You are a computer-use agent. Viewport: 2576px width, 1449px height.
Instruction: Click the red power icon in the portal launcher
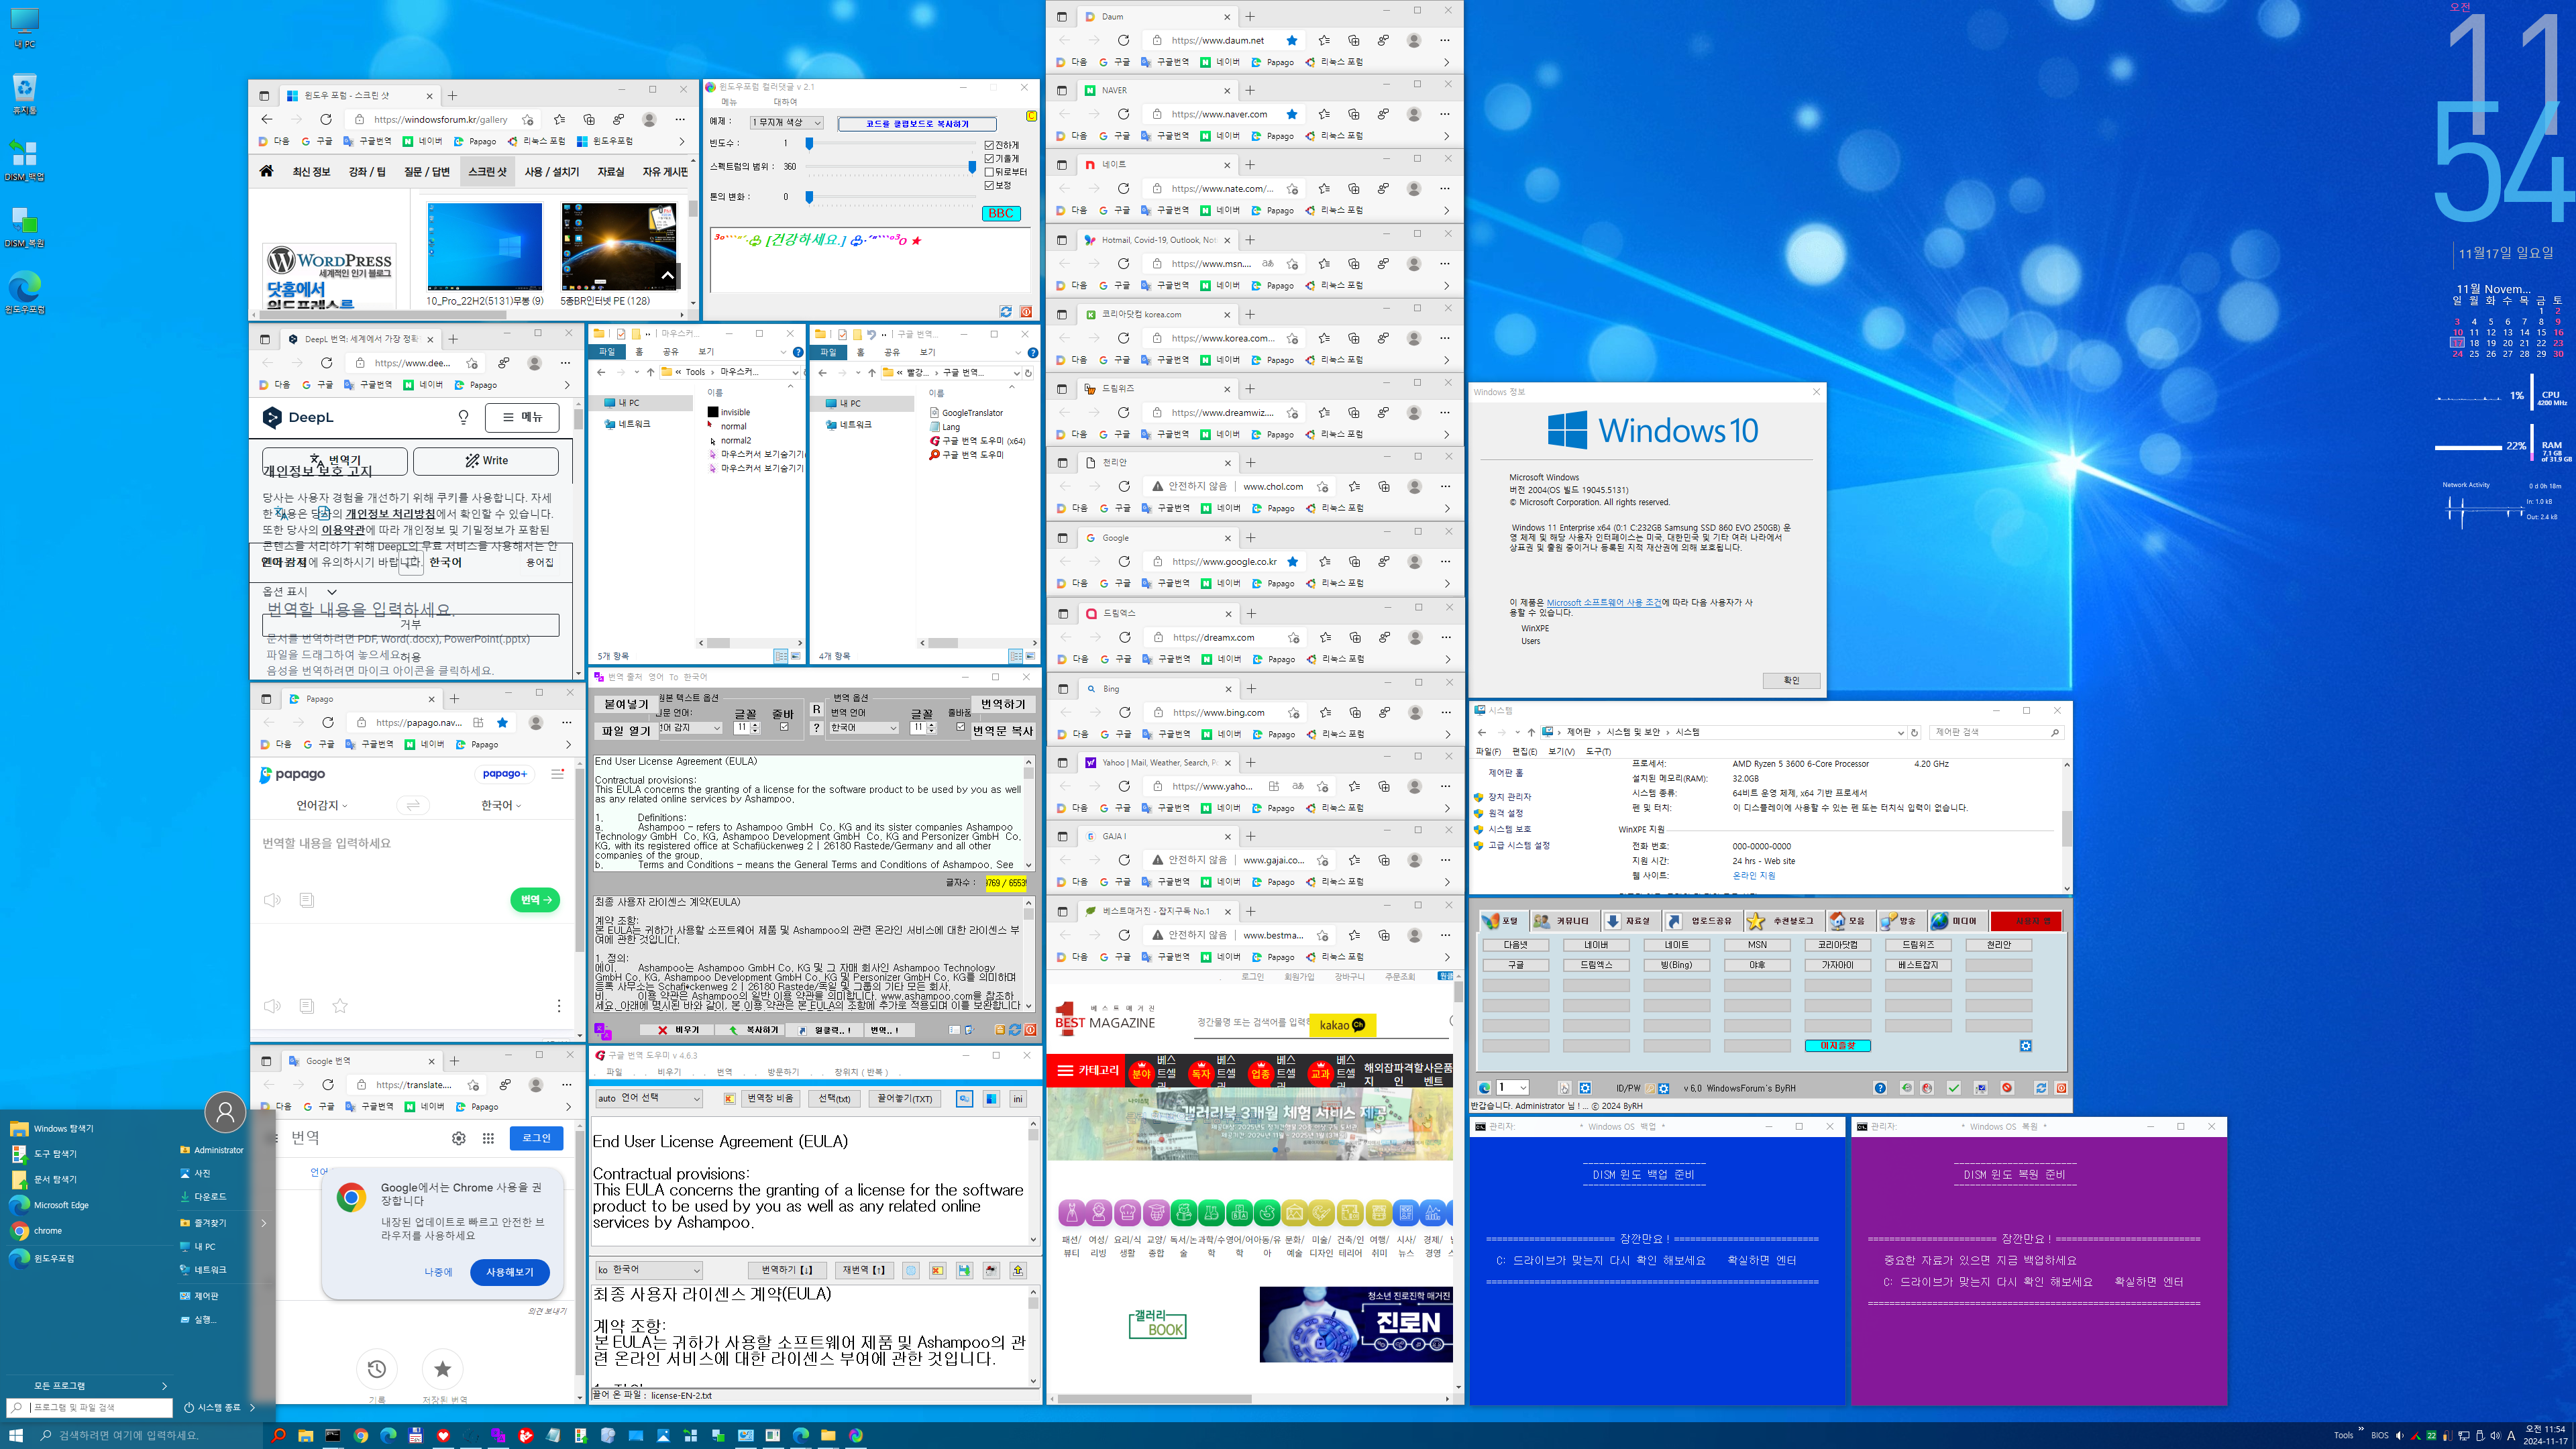tap(2061, 1088)
